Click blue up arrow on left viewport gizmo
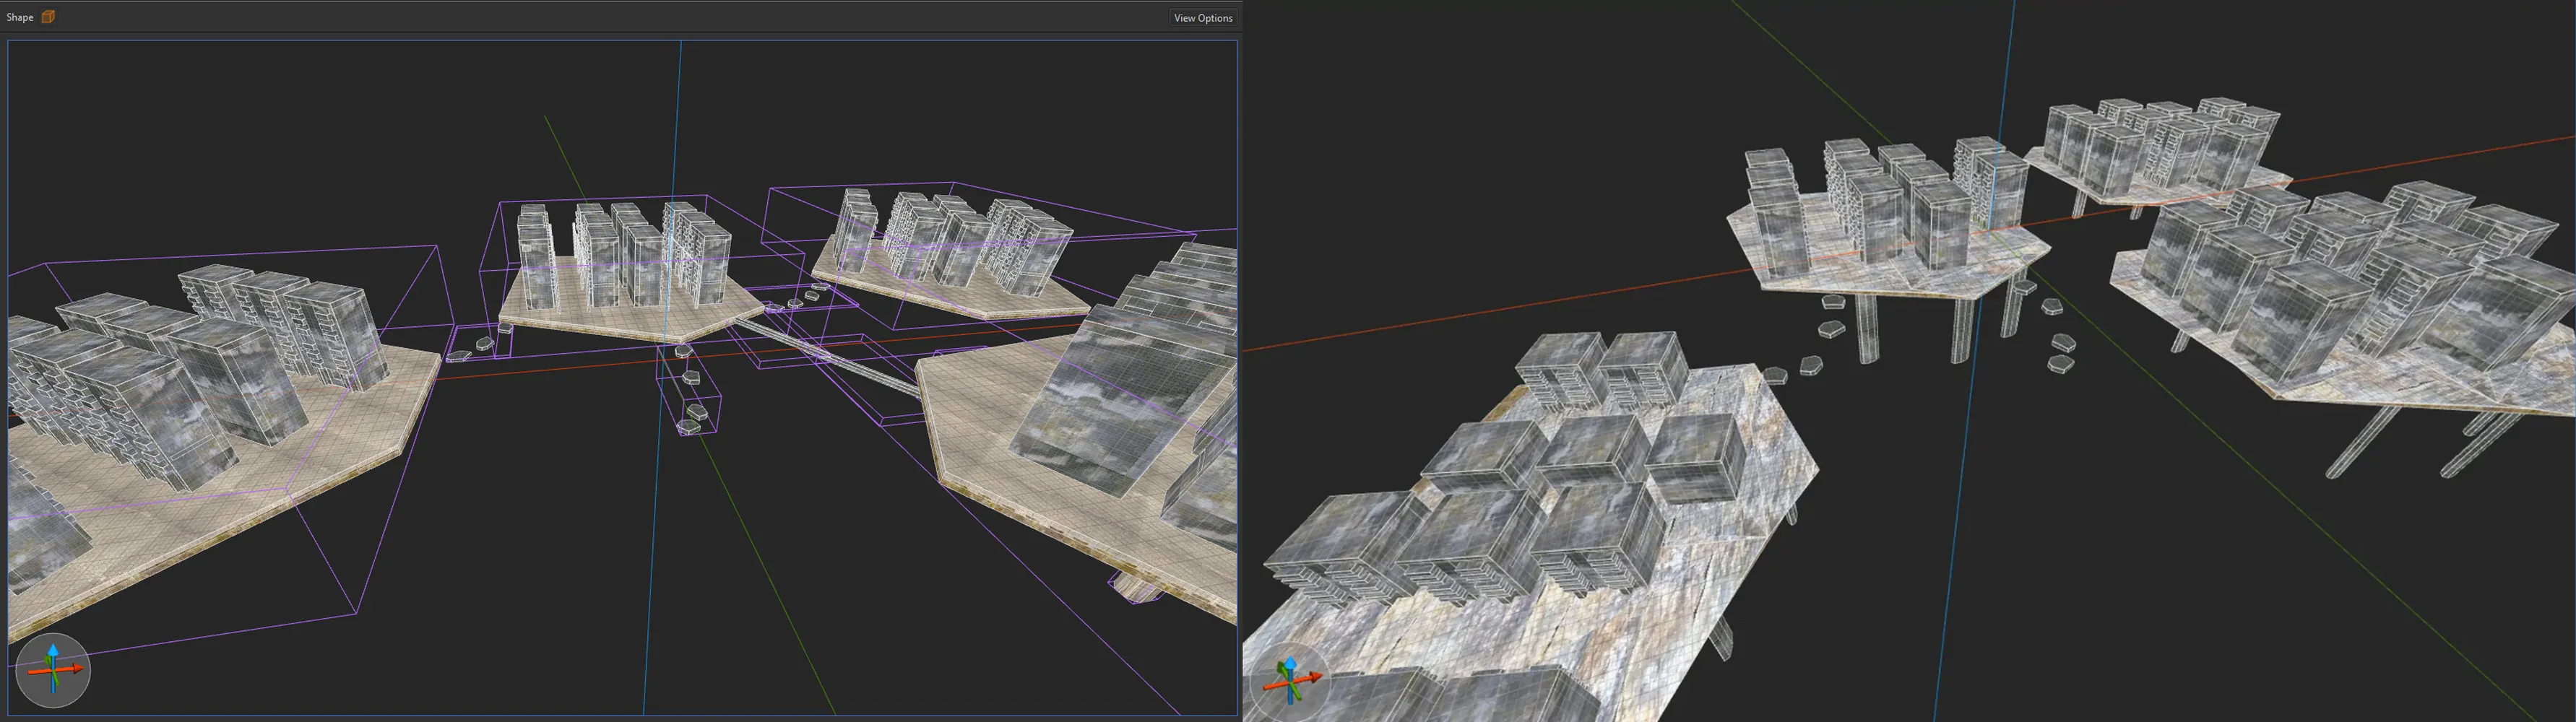Viewport: 2576px width, 722px height. click(x=53, y=652)
